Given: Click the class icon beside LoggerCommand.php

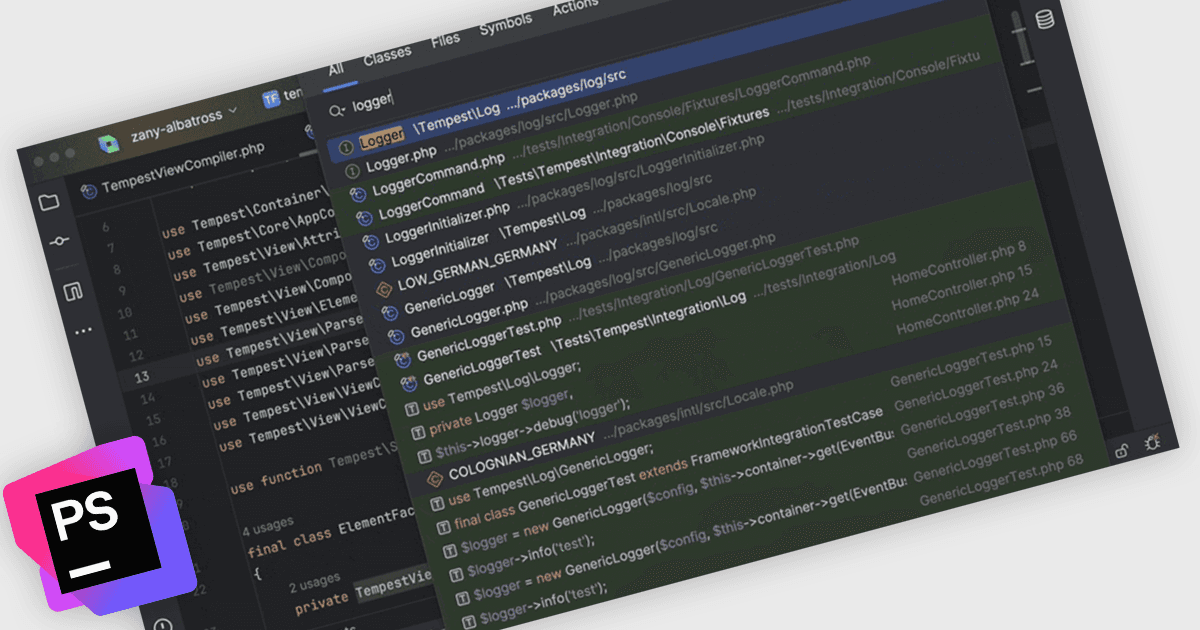Looking at the screenshot, I should tap(357, 193).
